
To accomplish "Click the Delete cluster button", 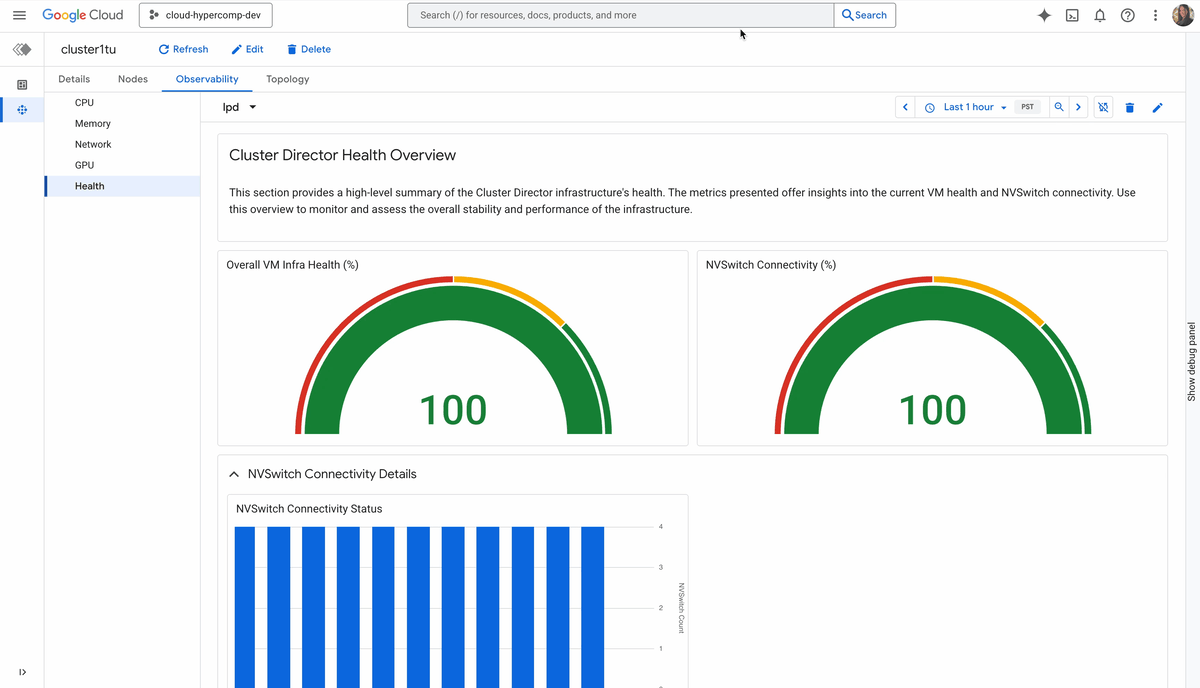I will [x=308, y=49].
